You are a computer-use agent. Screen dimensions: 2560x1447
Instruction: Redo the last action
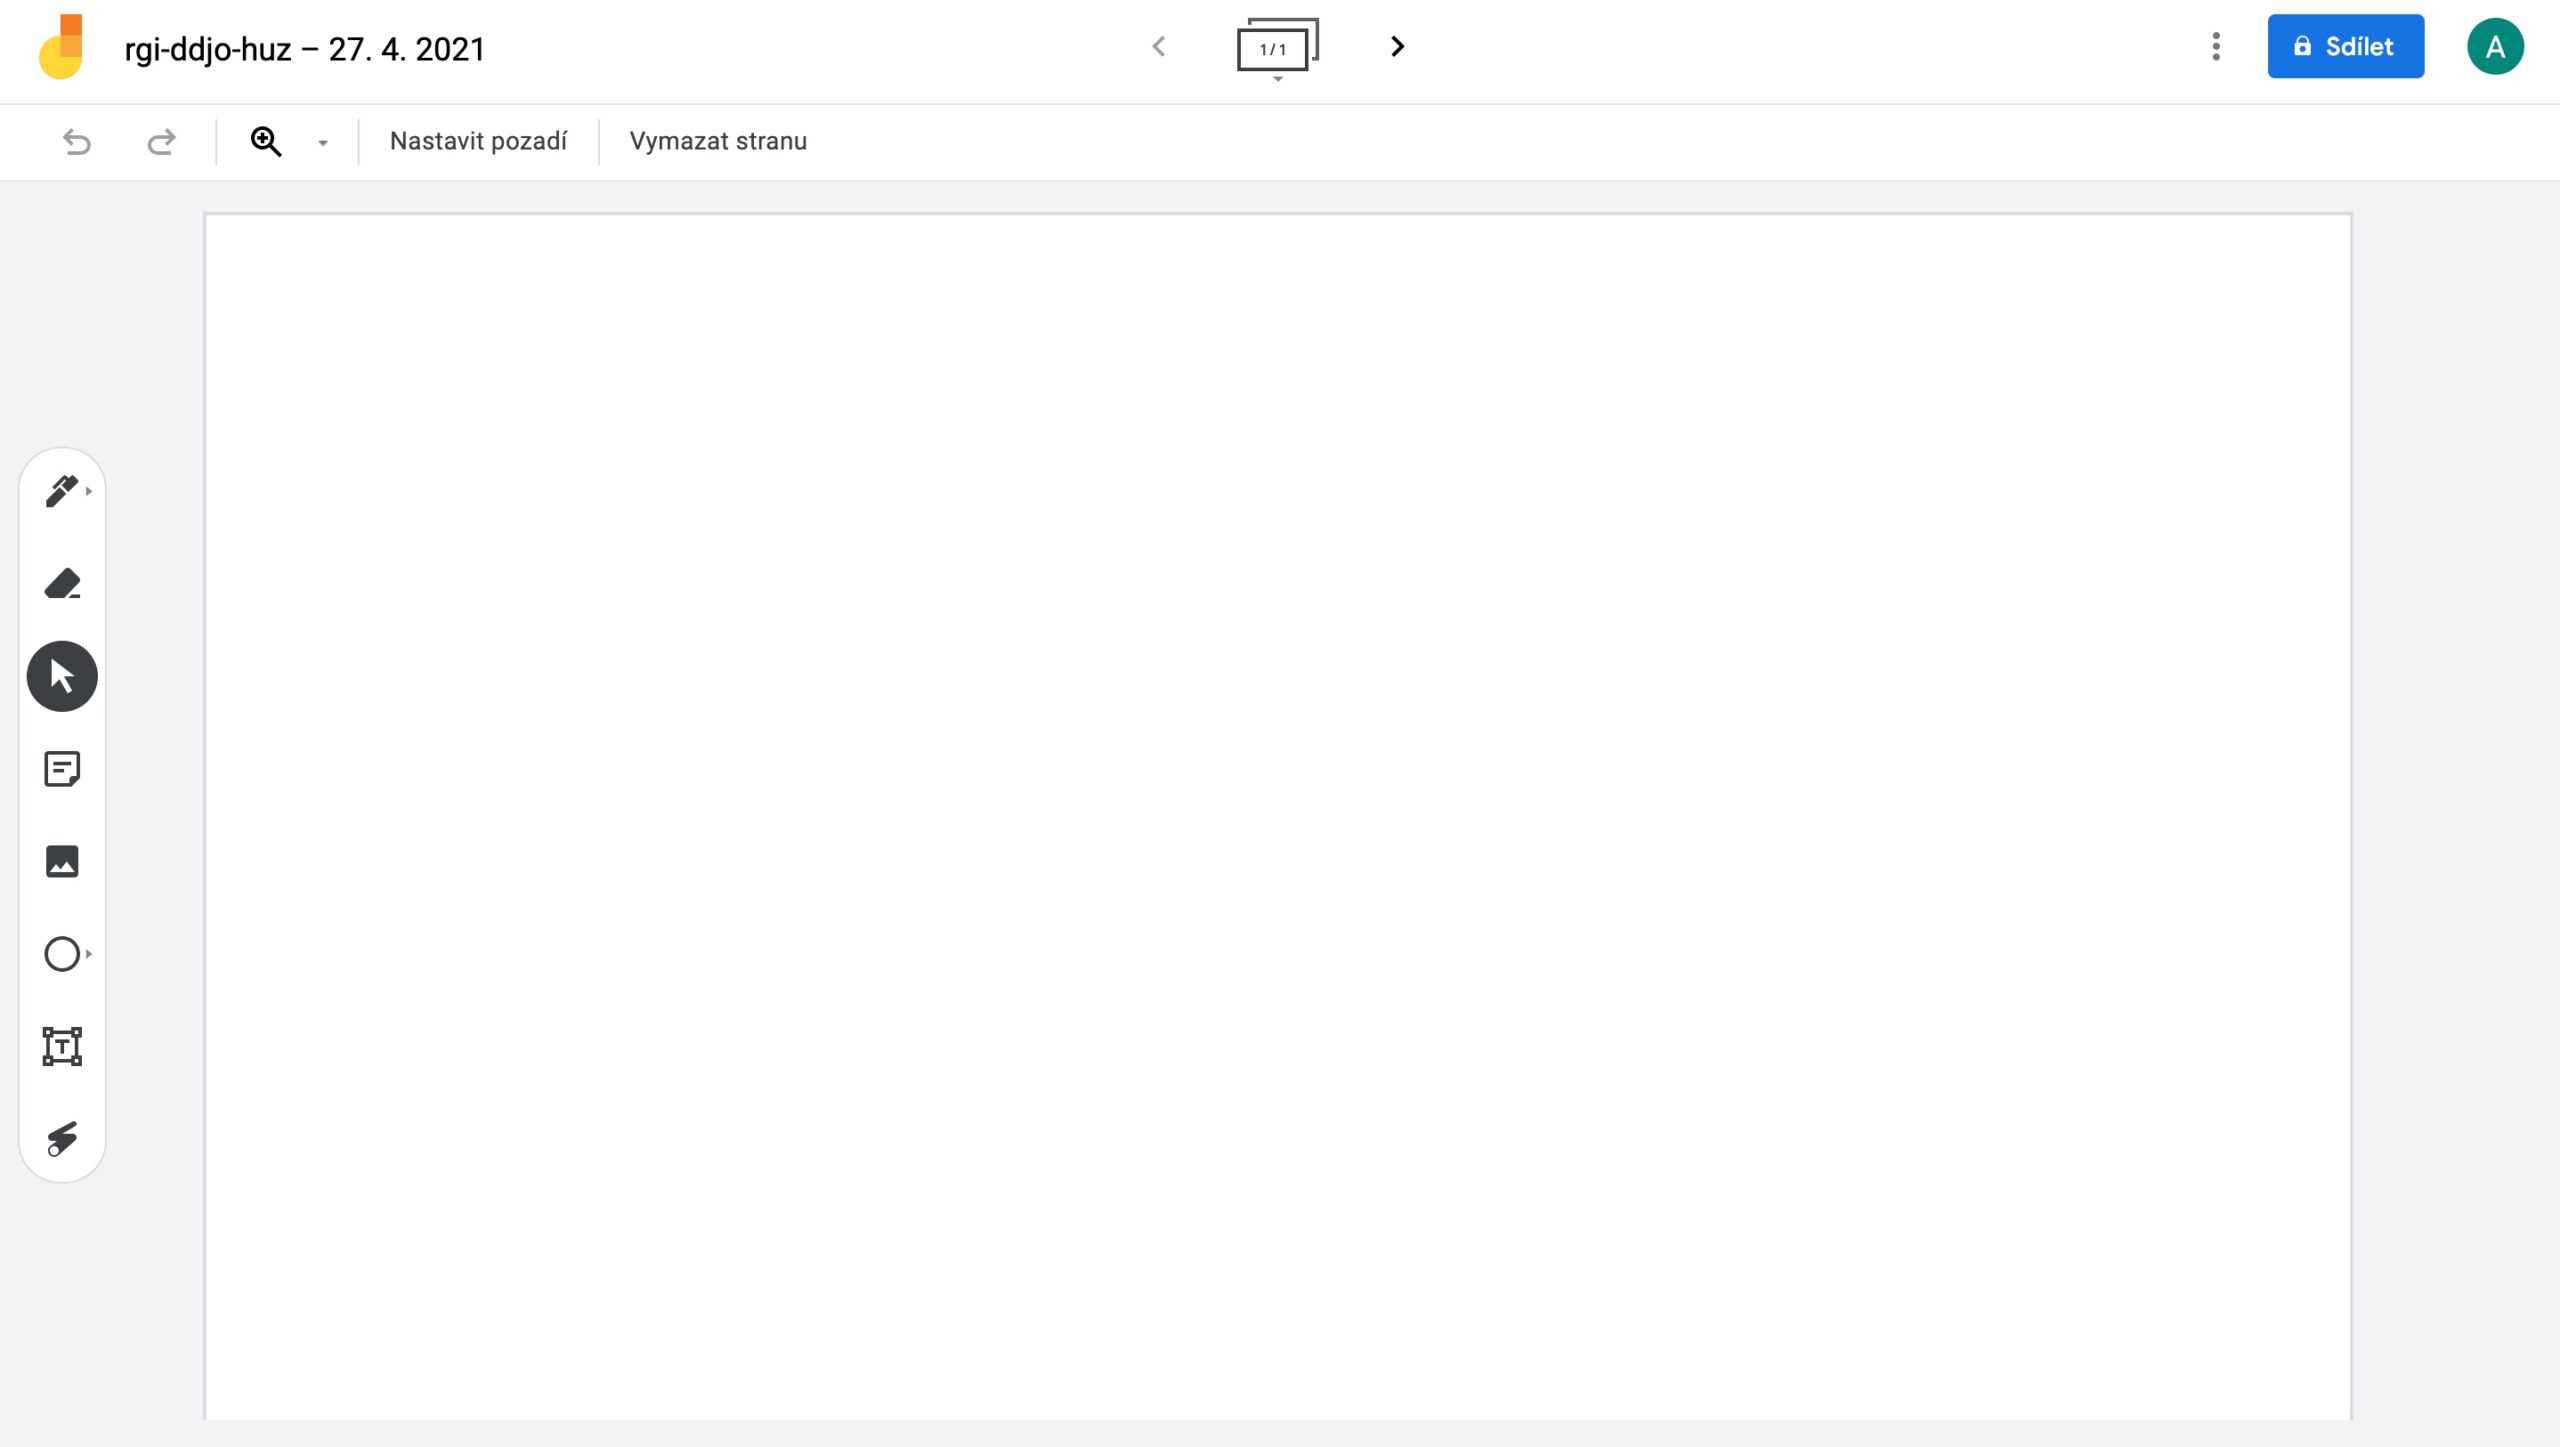pyautogui.click(x=160, y=141)
